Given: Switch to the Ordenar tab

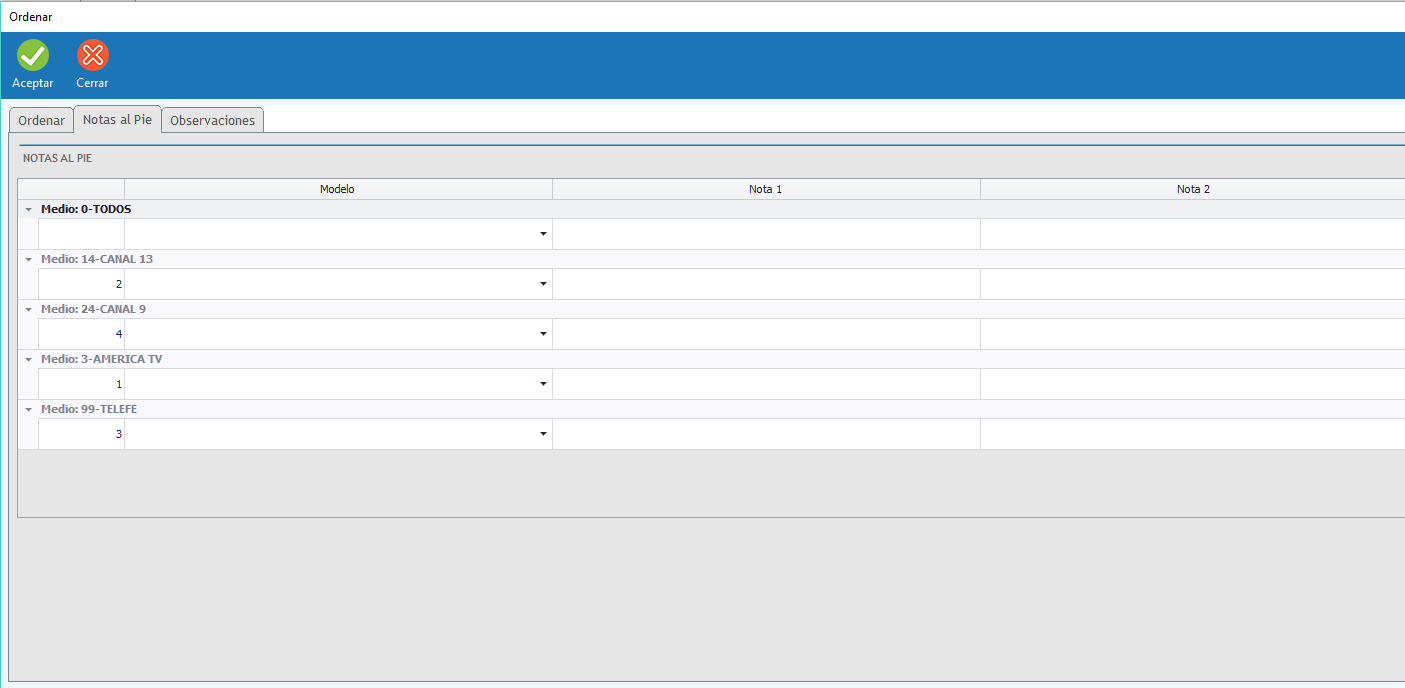Looking at the screenshot, I should click(x=41, y=120).
